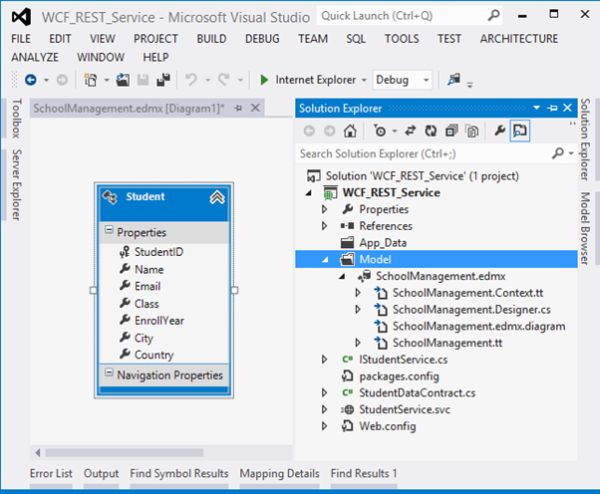The width and height of the screenshot is (600, 494).
Task: Click the Search Solution Explorer field
Action: (x=420, y=154)
